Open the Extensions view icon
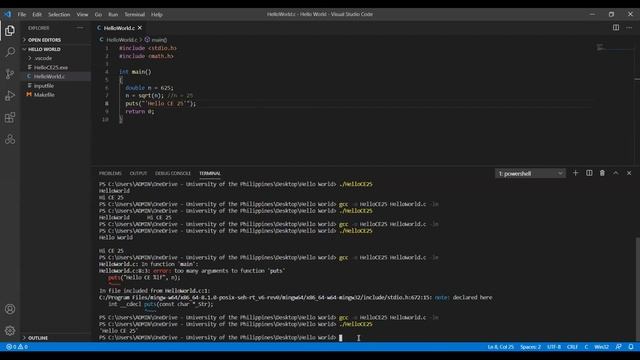Screen dimensions: 640x360 pos(10,118)
